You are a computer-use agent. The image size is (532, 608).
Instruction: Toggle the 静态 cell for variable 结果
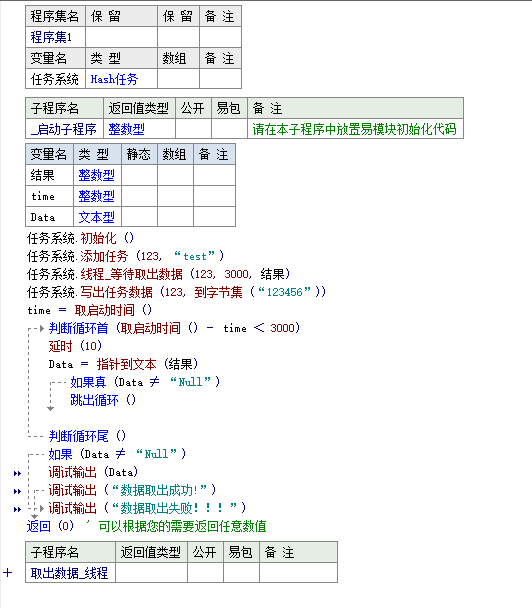pyautogui.click(x=140, y=175)
